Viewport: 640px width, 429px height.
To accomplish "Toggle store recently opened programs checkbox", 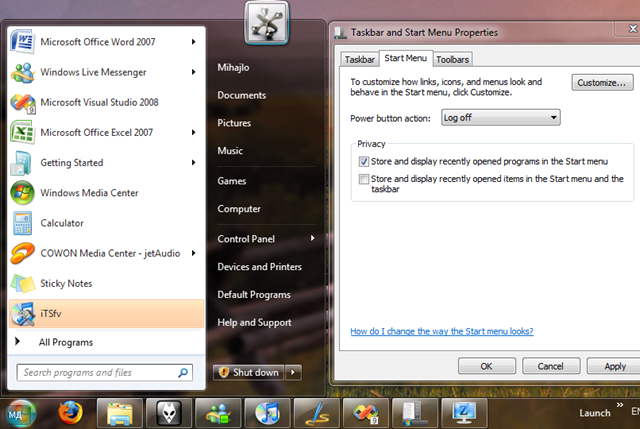I will pyautogui.click(x=364, y=162).
